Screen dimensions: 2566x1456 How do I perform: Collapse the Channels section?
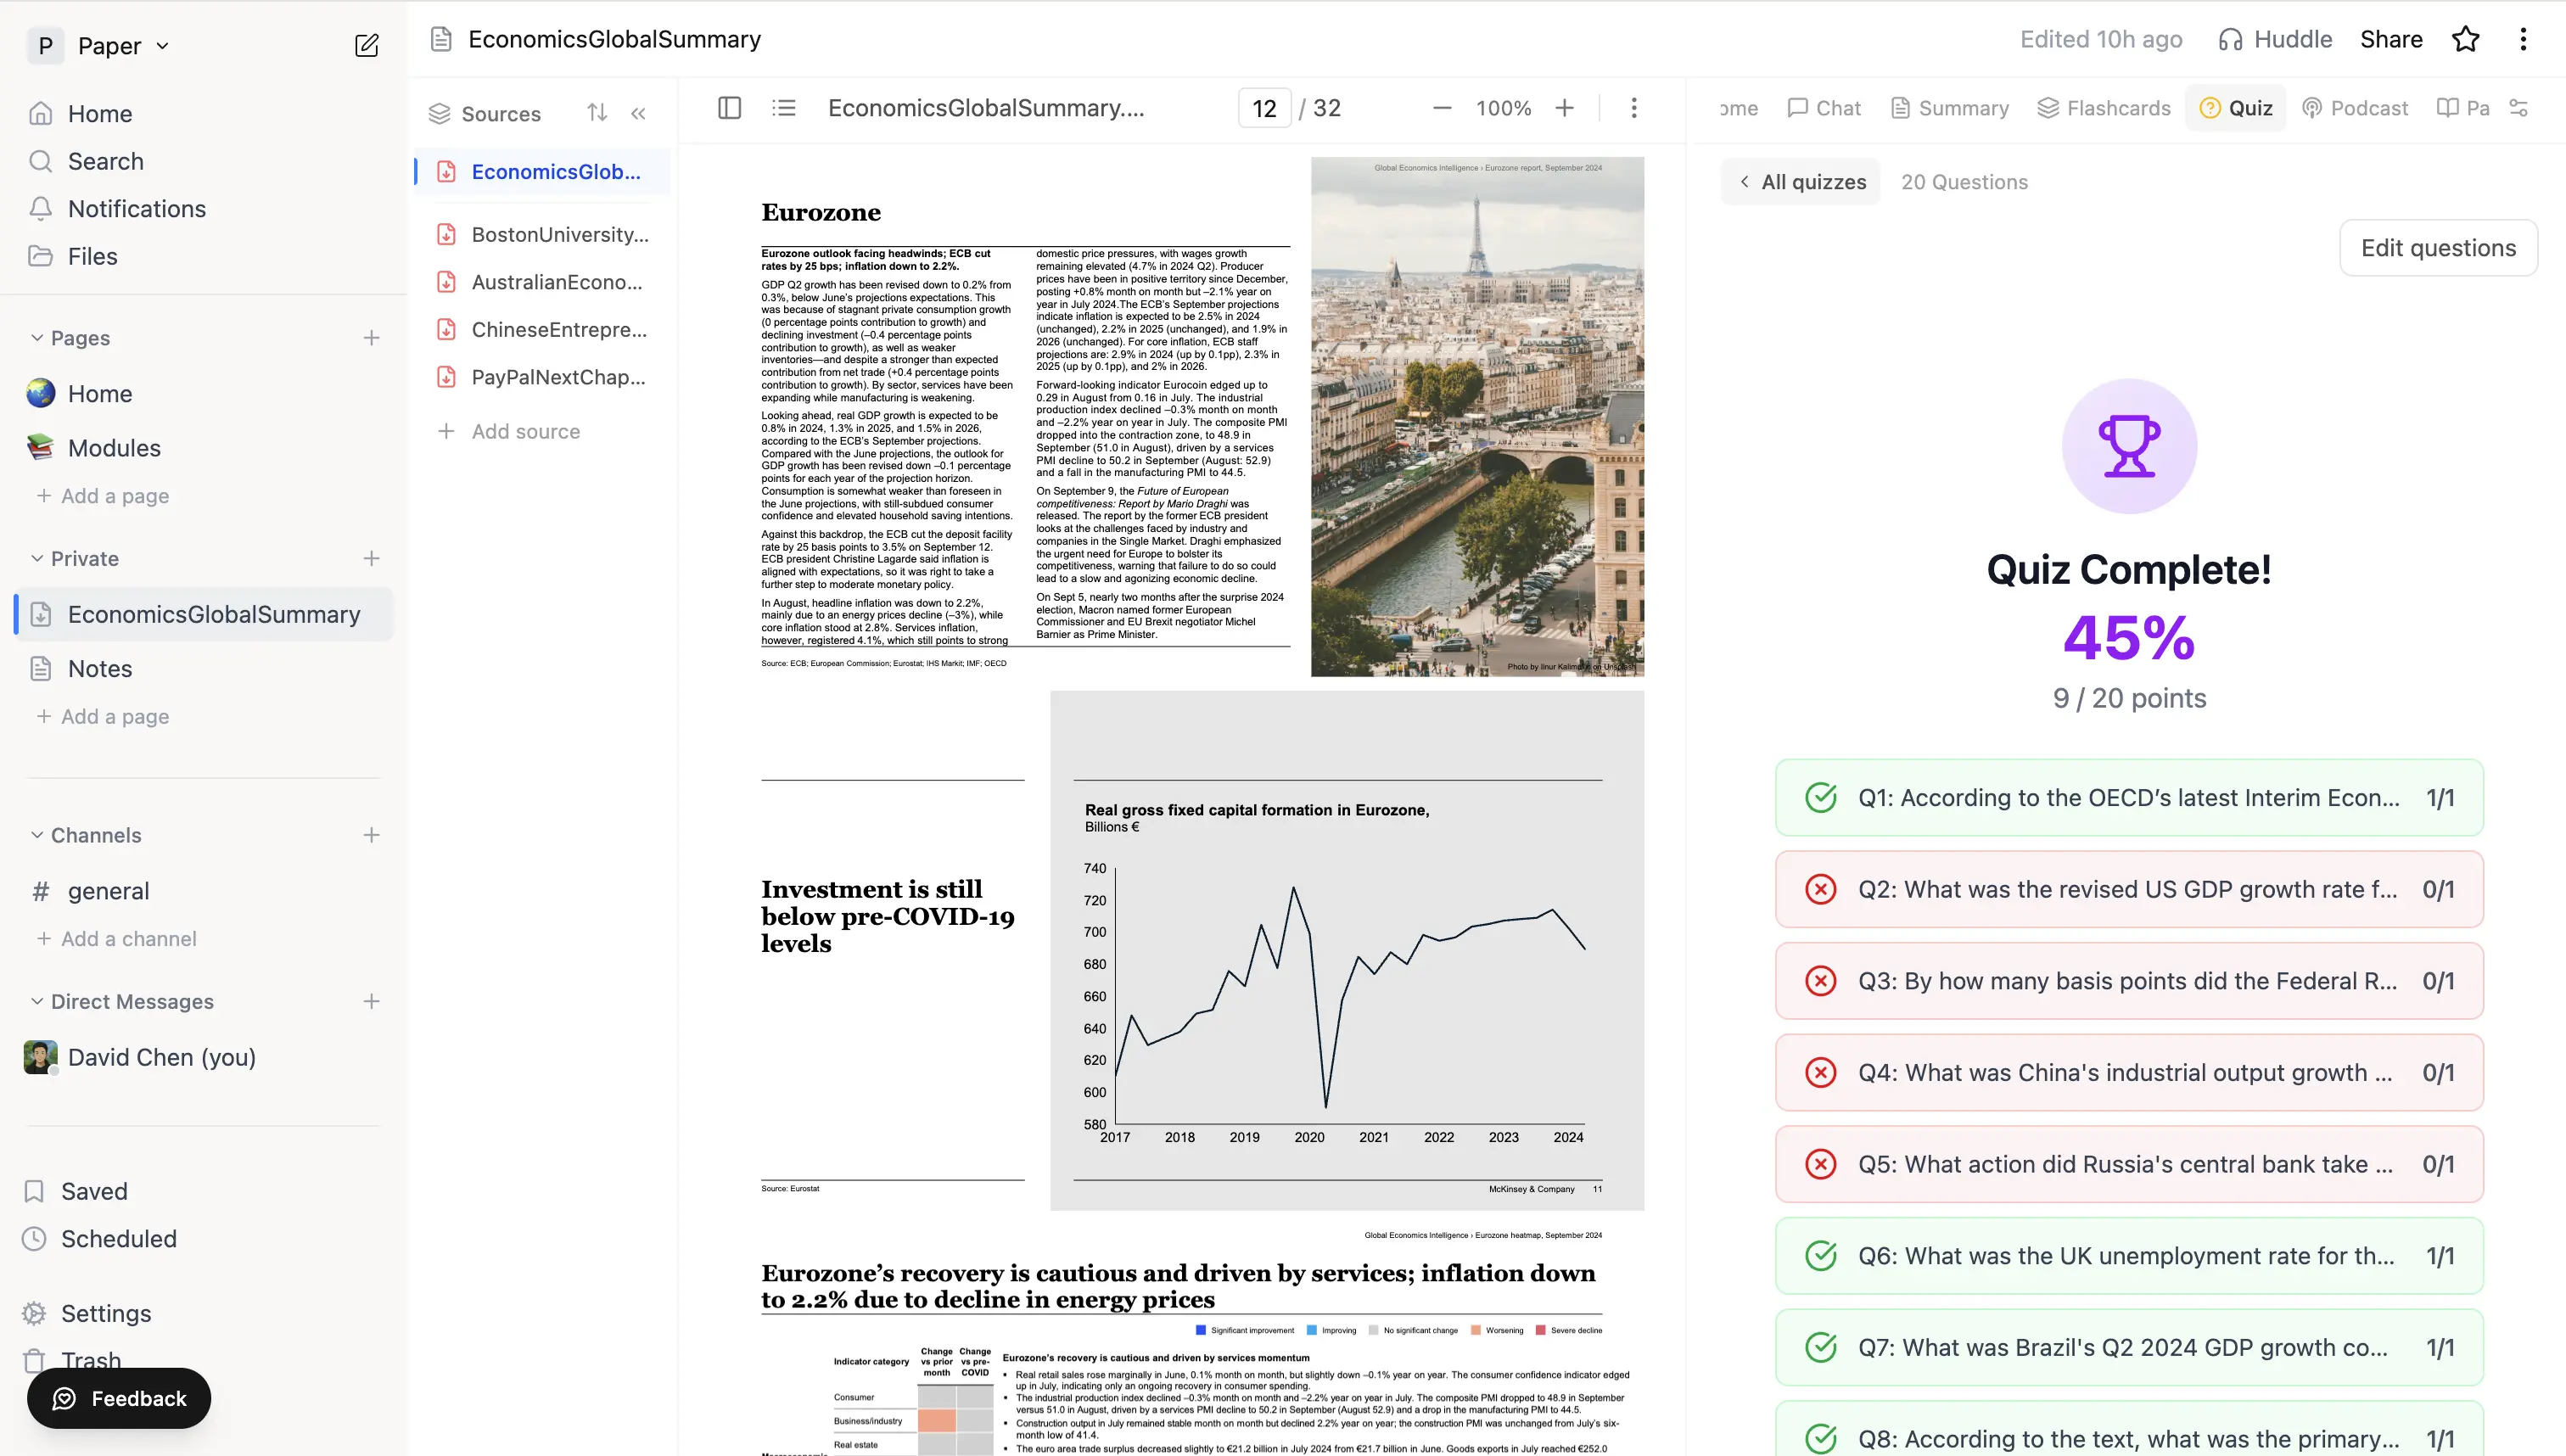37,835
